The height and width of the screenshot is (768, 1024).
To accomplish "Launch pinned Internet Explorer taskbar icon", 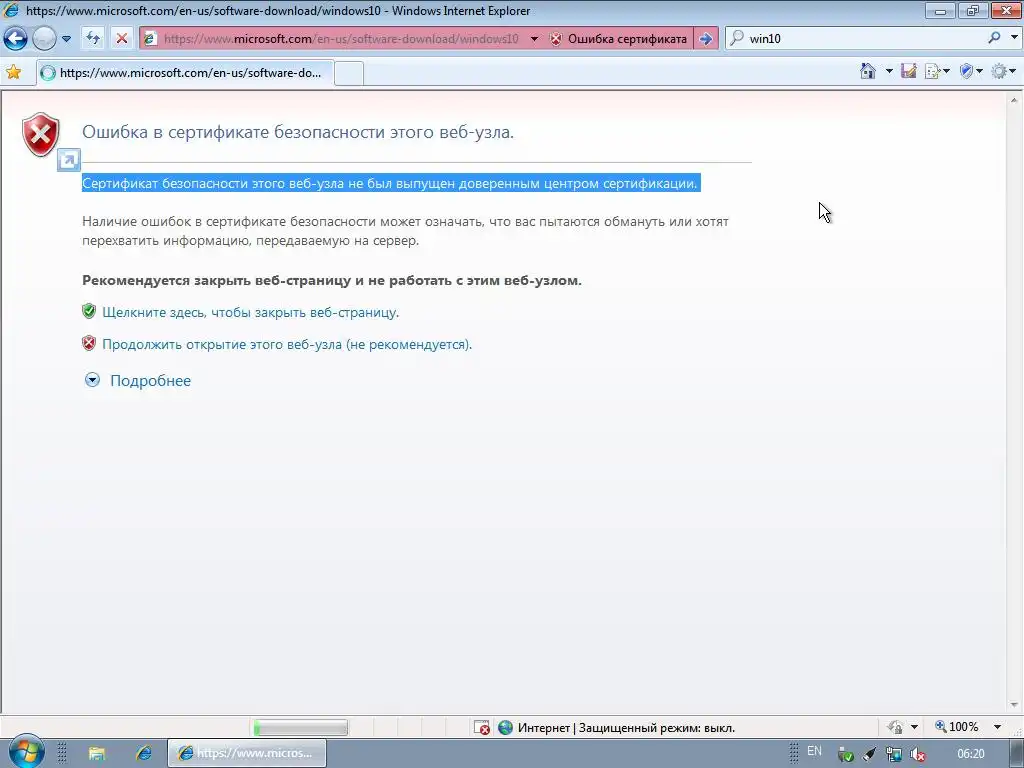I will tap(144, 754).
